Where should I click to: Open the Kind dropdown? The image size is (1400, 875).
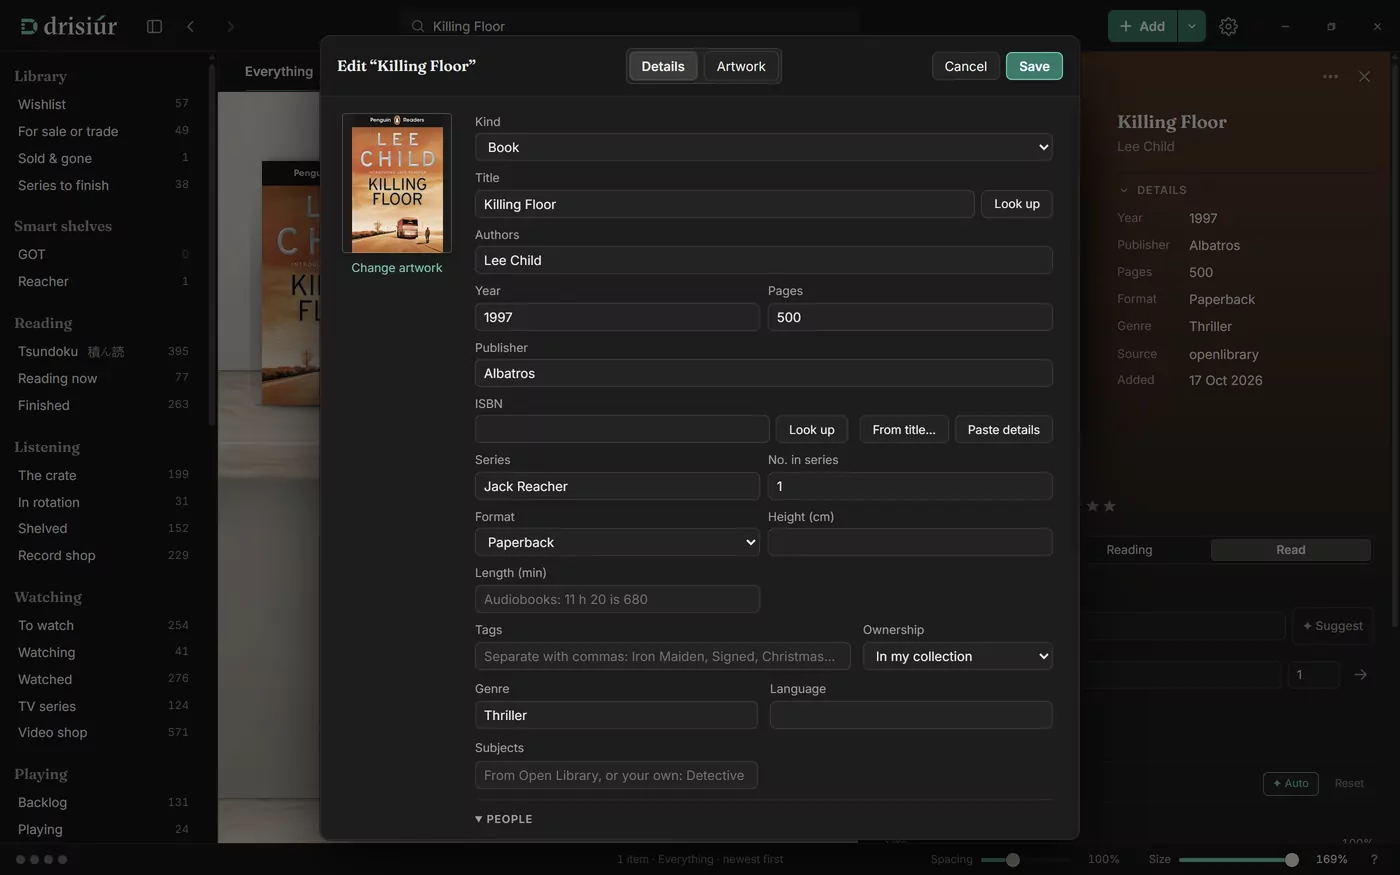[764, 147]
